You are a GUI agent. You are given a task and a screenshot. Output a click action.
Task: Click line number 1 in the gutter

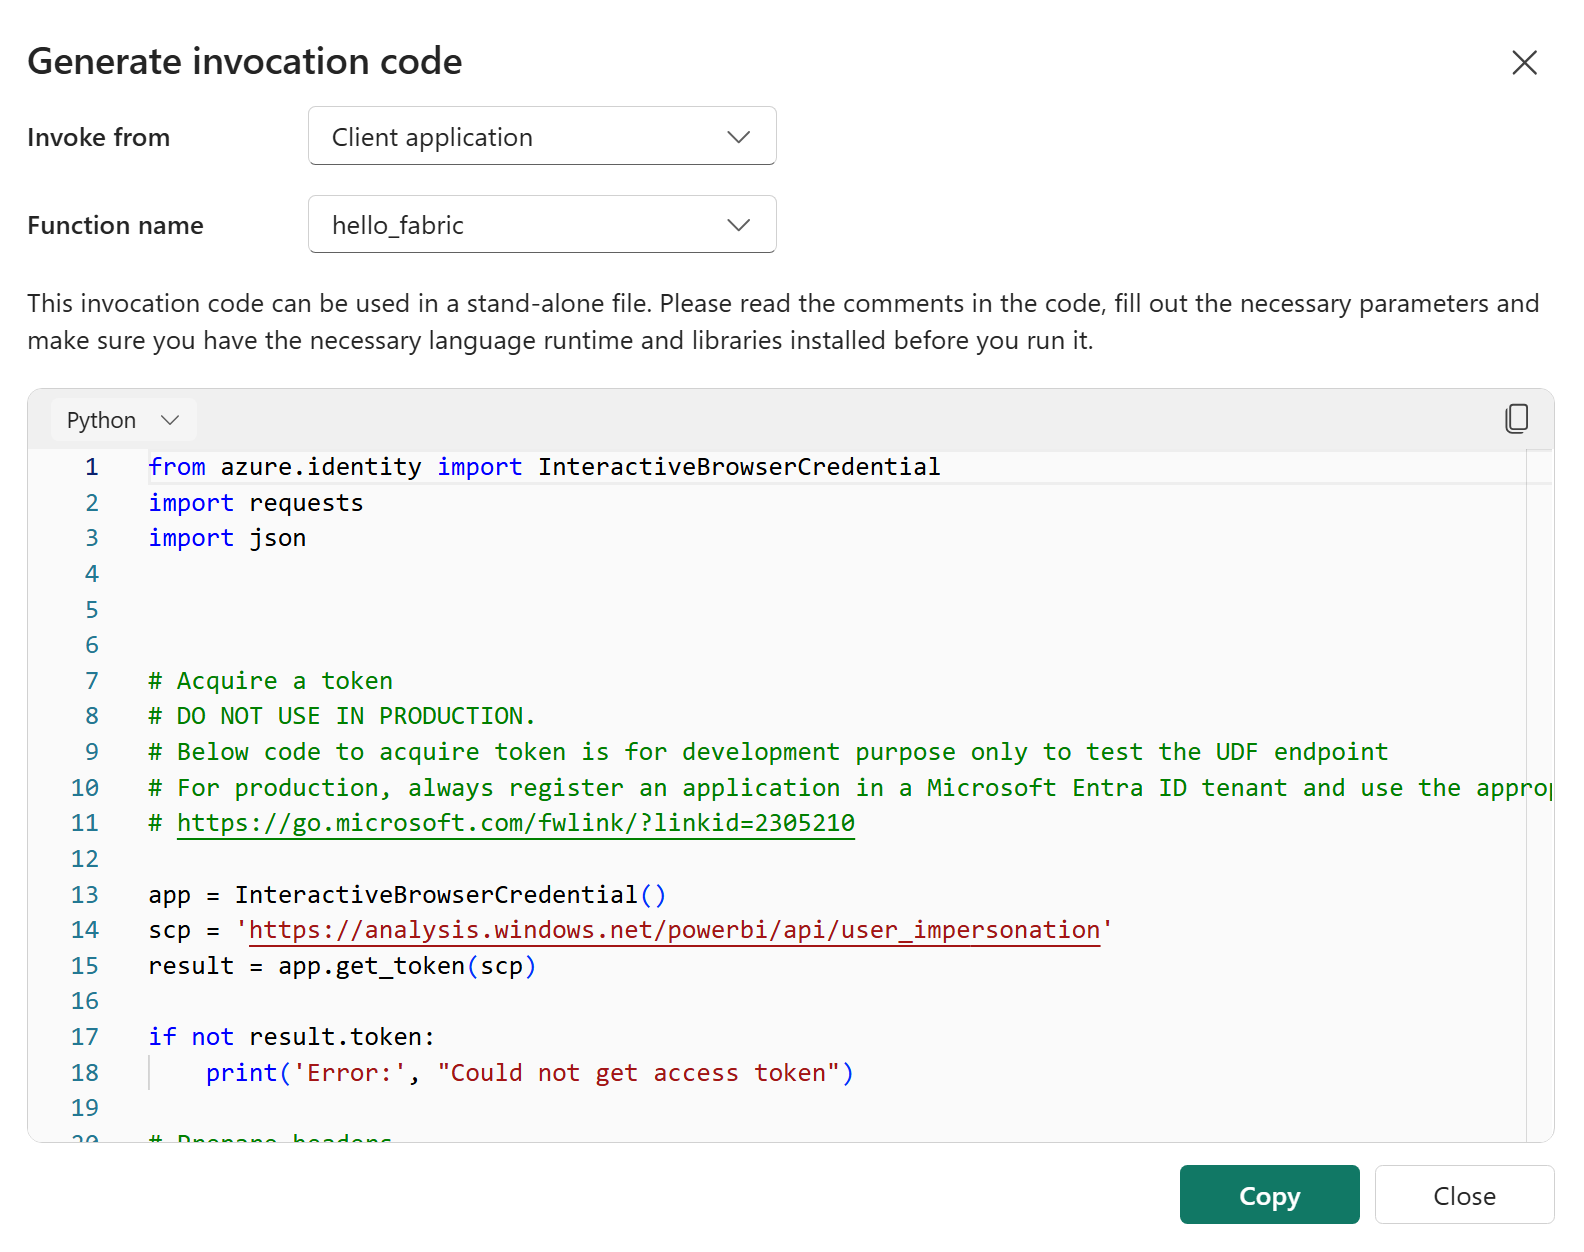(92, 467)
